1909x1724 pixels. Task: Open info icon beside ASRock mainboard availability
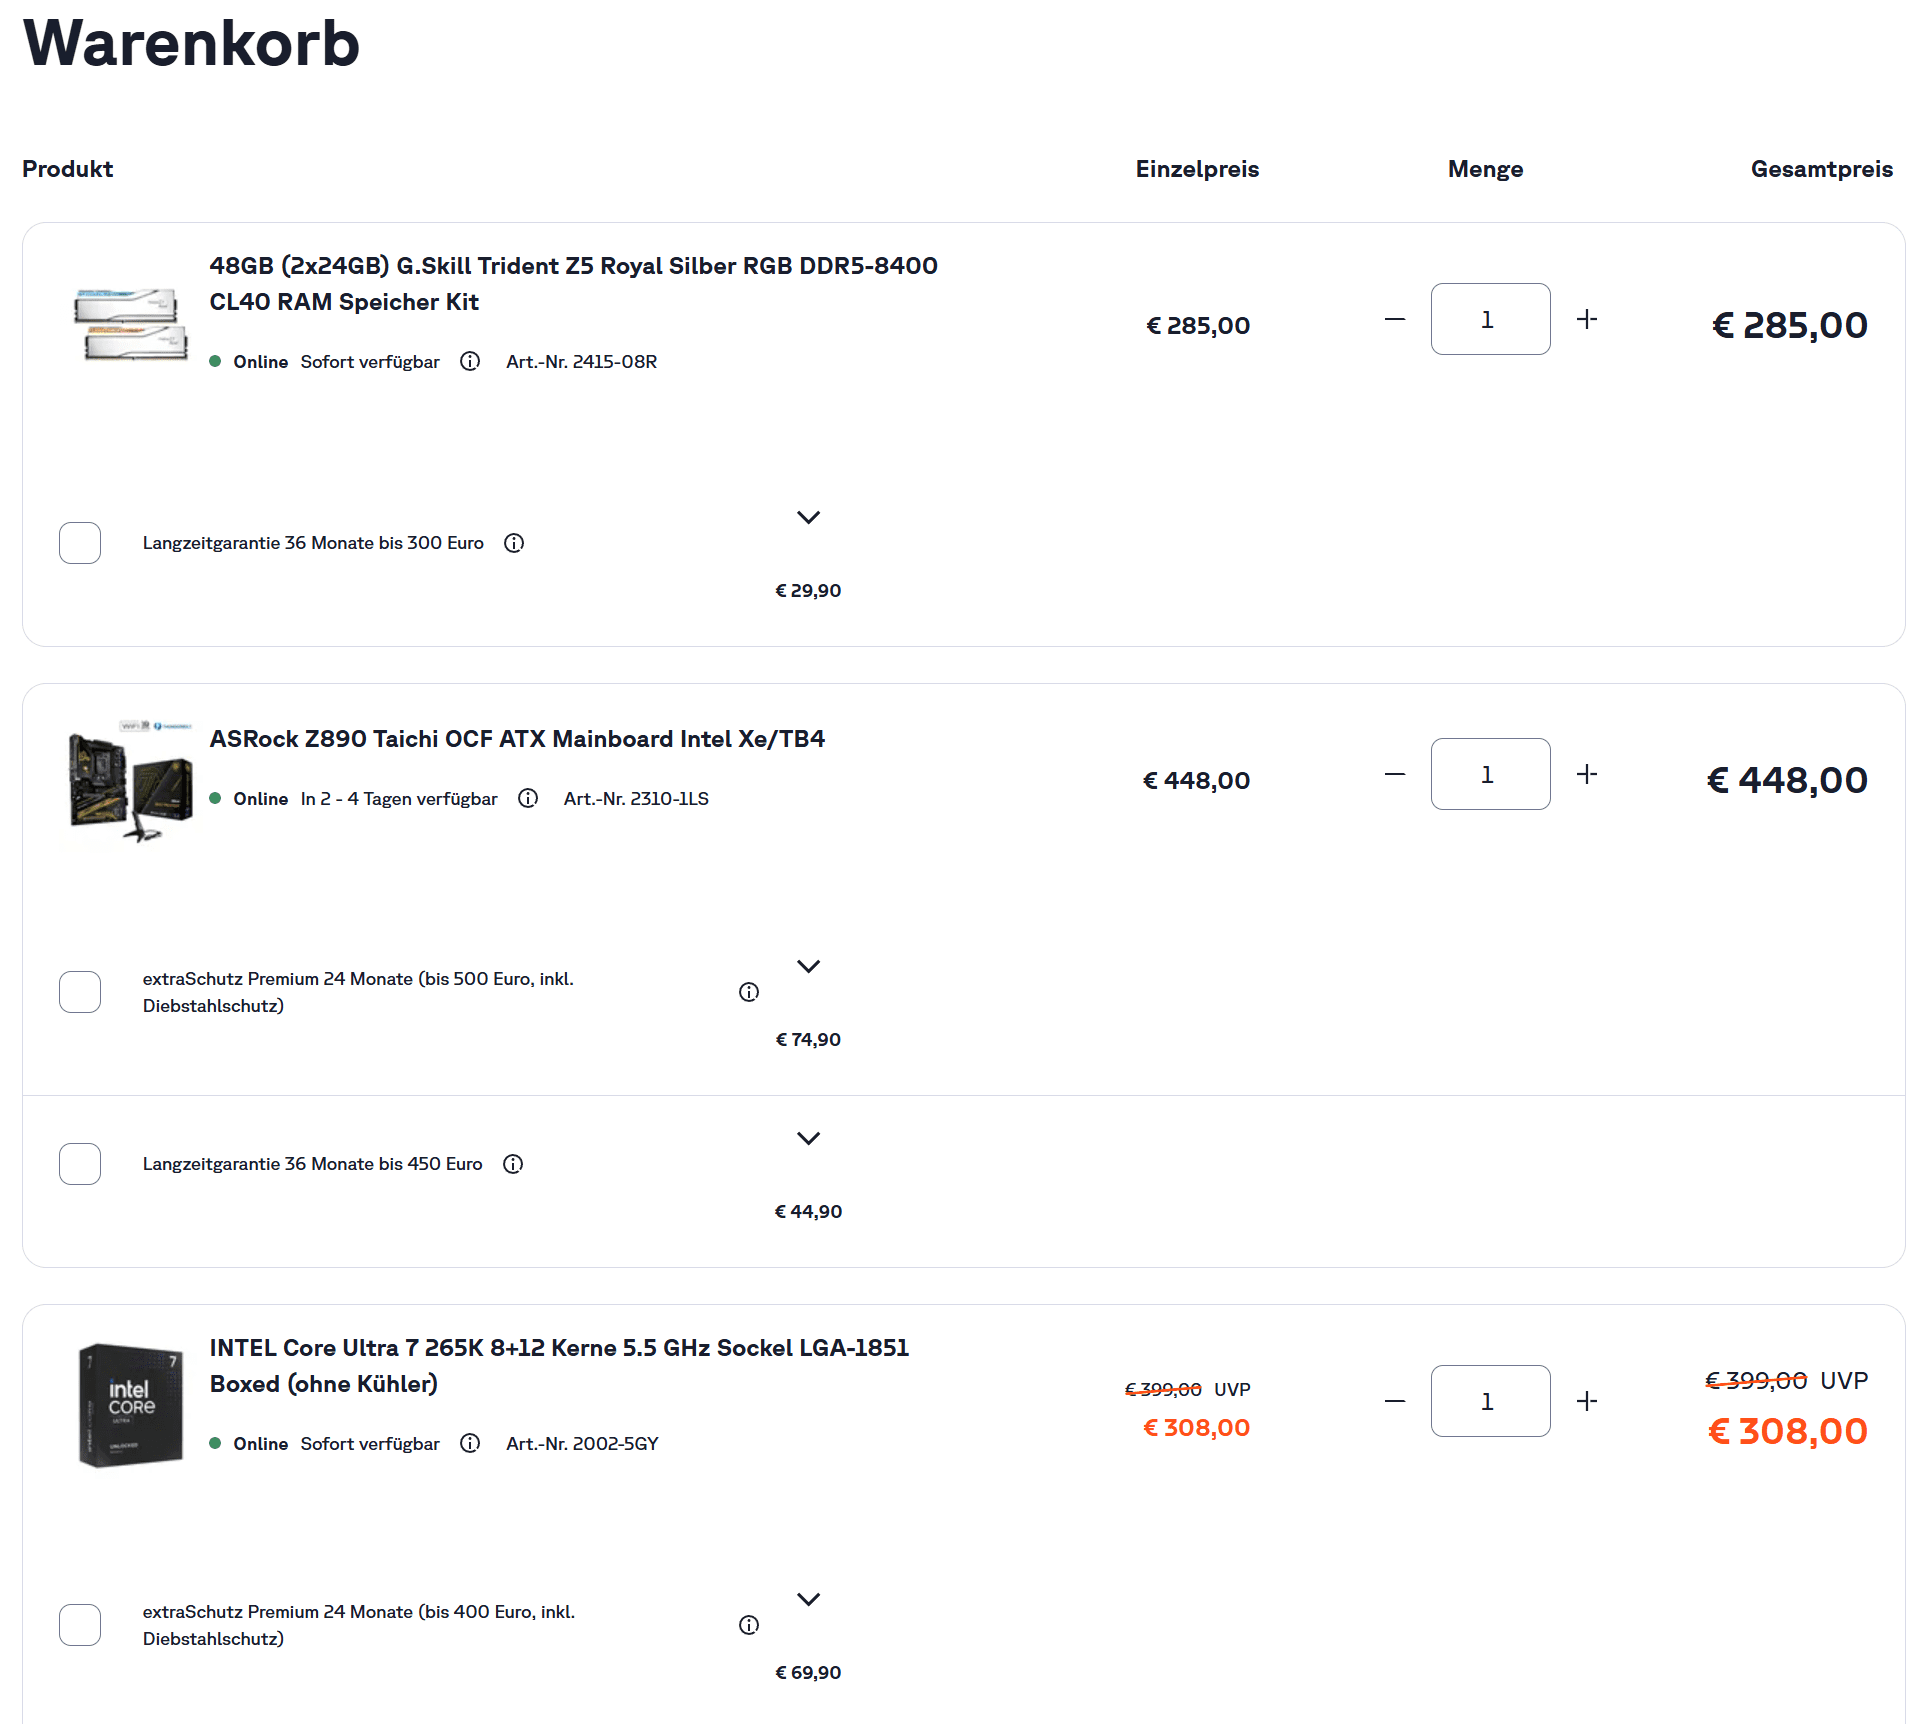528,798
